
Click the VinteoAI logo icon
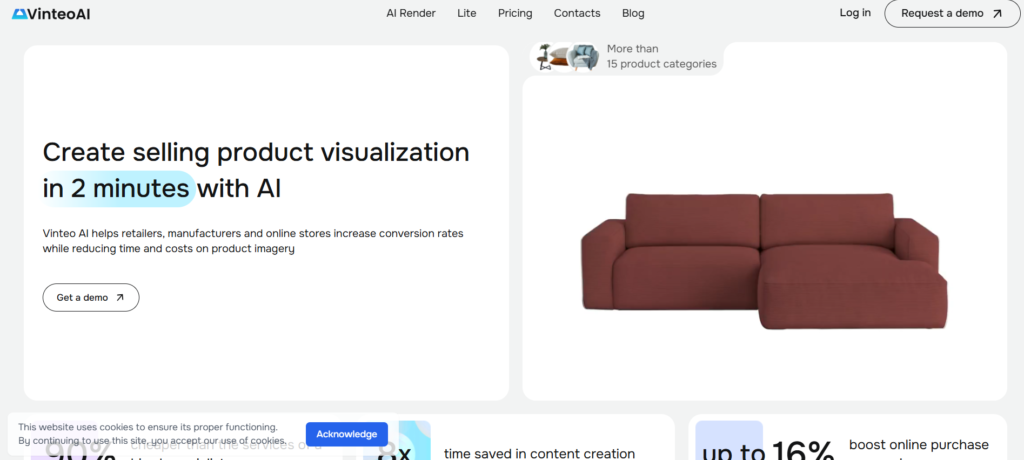[20, 13]
